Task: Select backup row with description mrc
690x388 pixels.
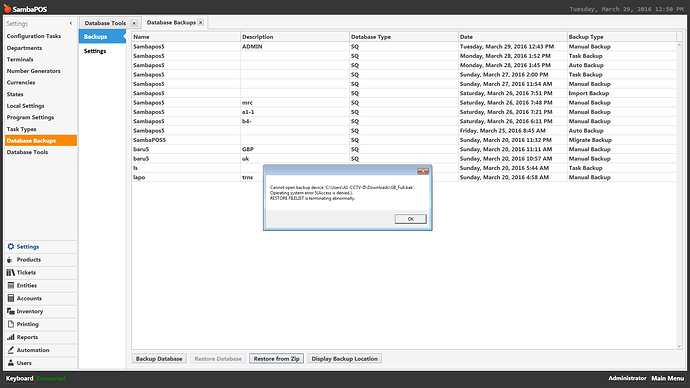Action: pos(404,102)
